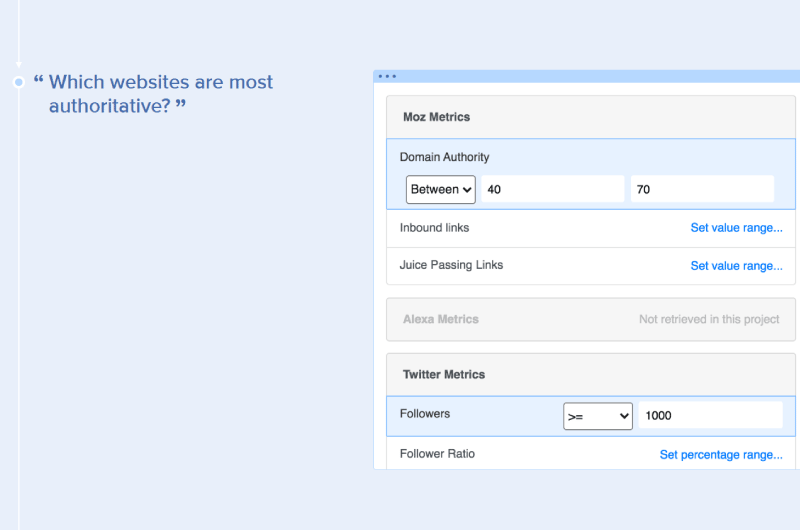Screen dimensions: 800x530
Task: Click the Domain Authority minimum field showing 40
Action: pyautogui.click(x=553, y=189)
